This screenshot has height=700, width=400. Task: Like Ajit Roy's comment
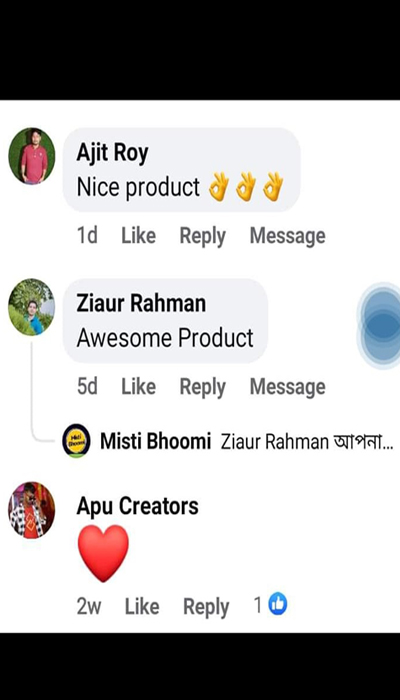click(138, 235)
